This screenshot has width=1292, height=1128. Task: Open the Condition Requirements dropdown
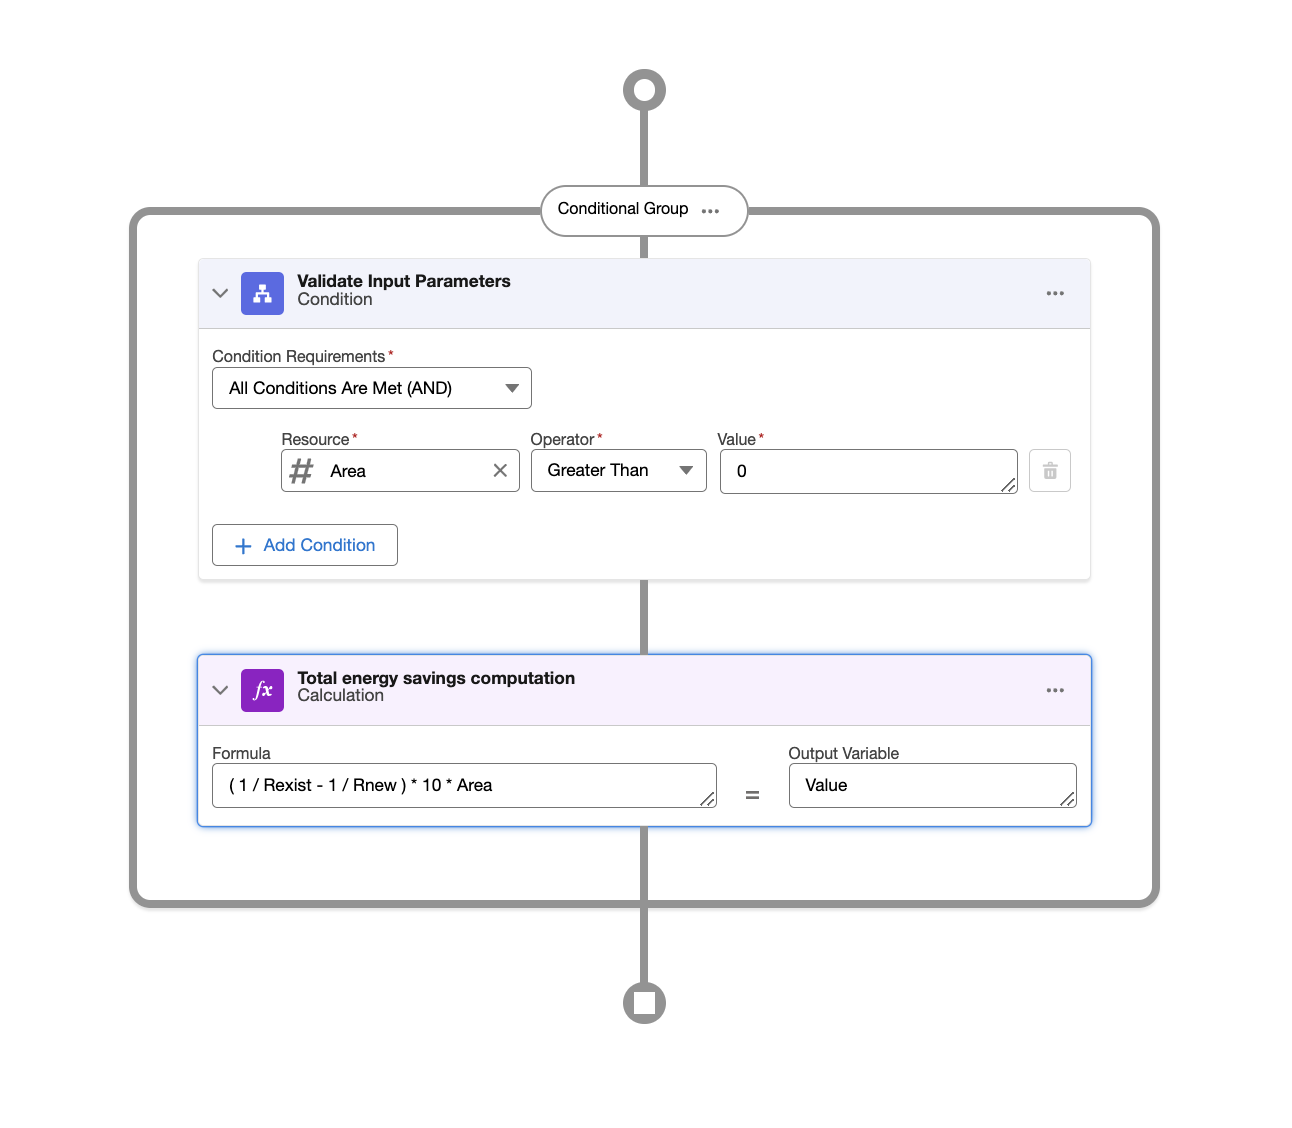512,388
